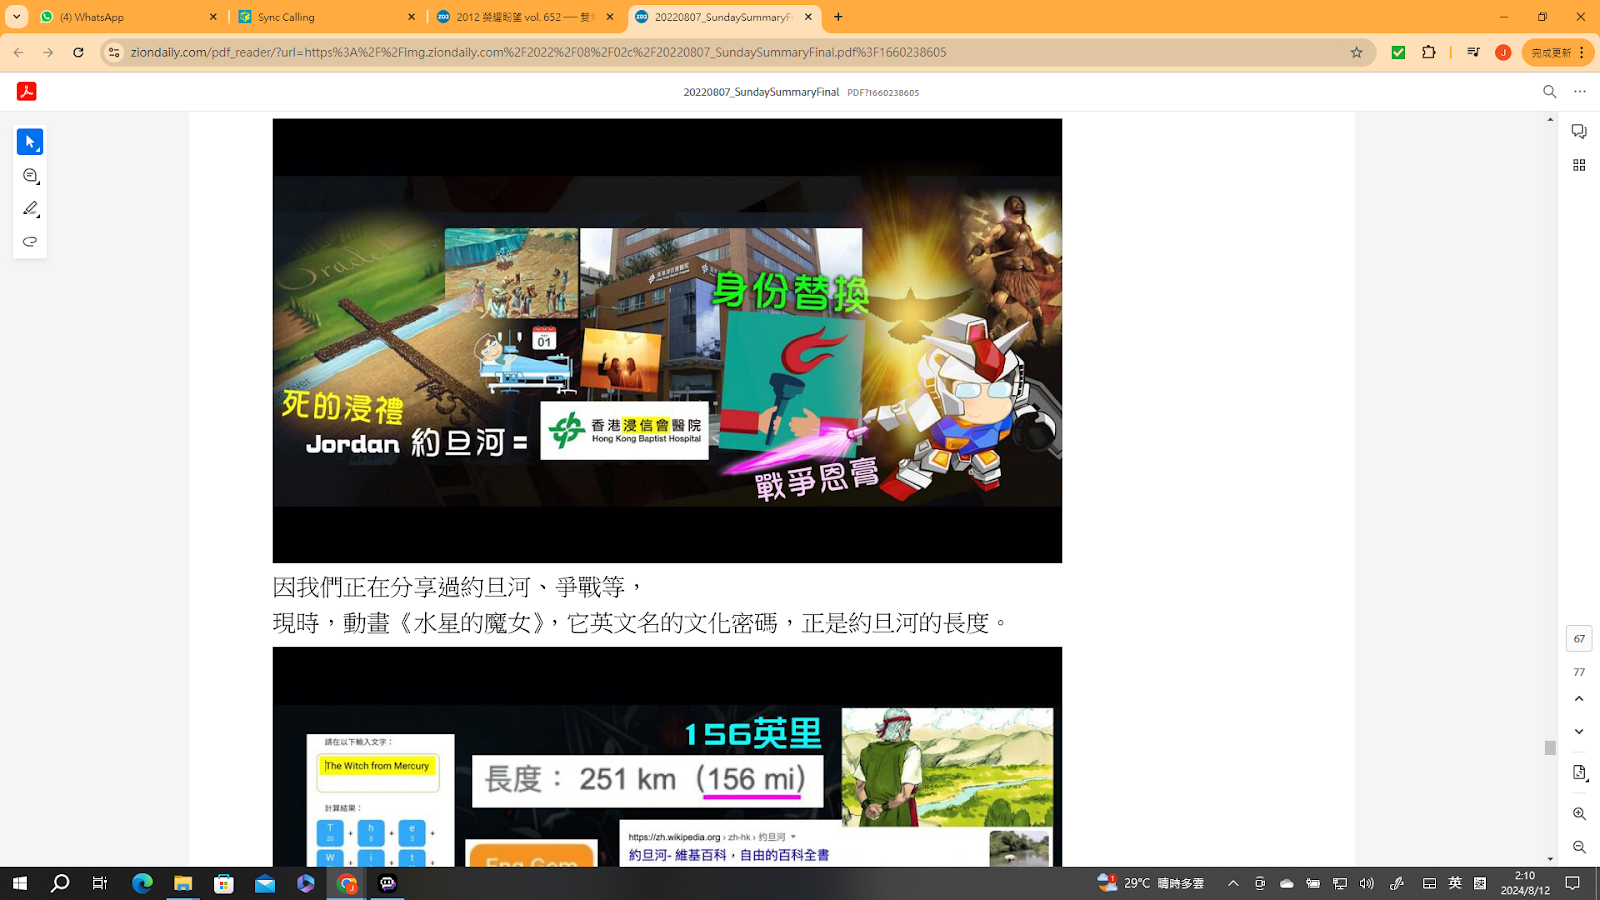Open Windows taskbar search
The image size is (1600, 900).
click(60, 883)
